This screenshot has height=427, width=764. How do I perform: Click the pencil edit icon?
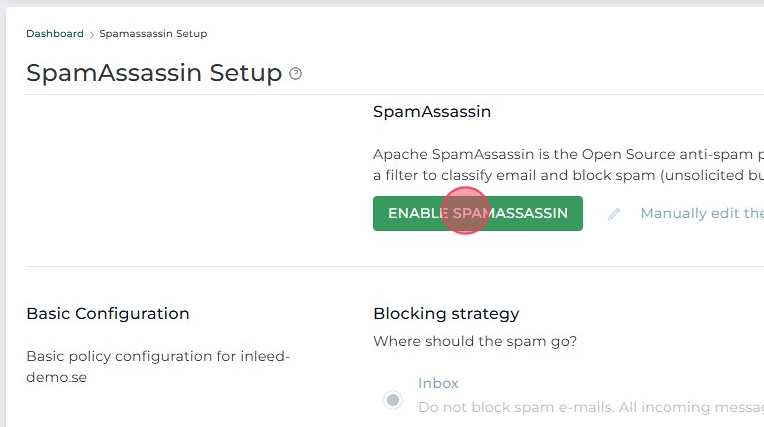point(614,214)
